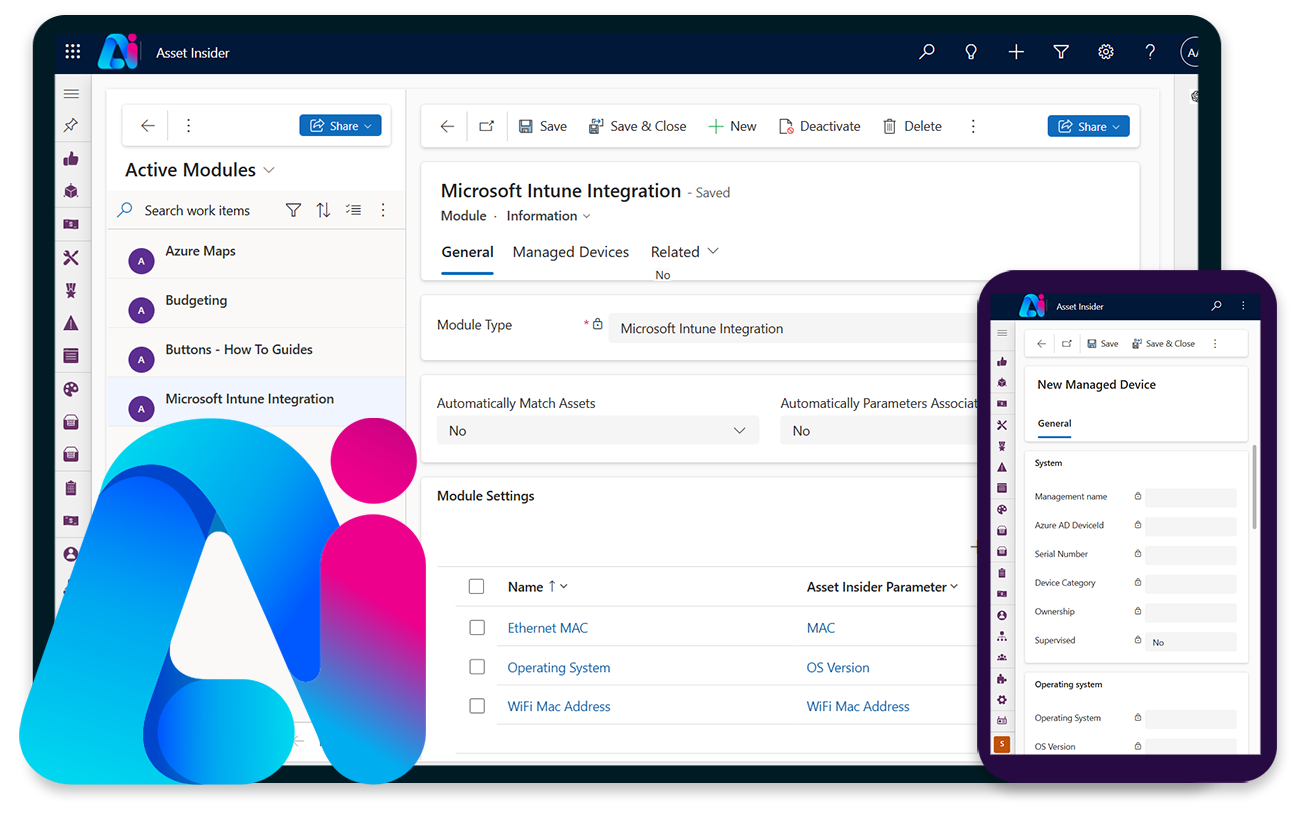
Task: Check the Operating System row checkbox
Action: click(x=477, y=667)
